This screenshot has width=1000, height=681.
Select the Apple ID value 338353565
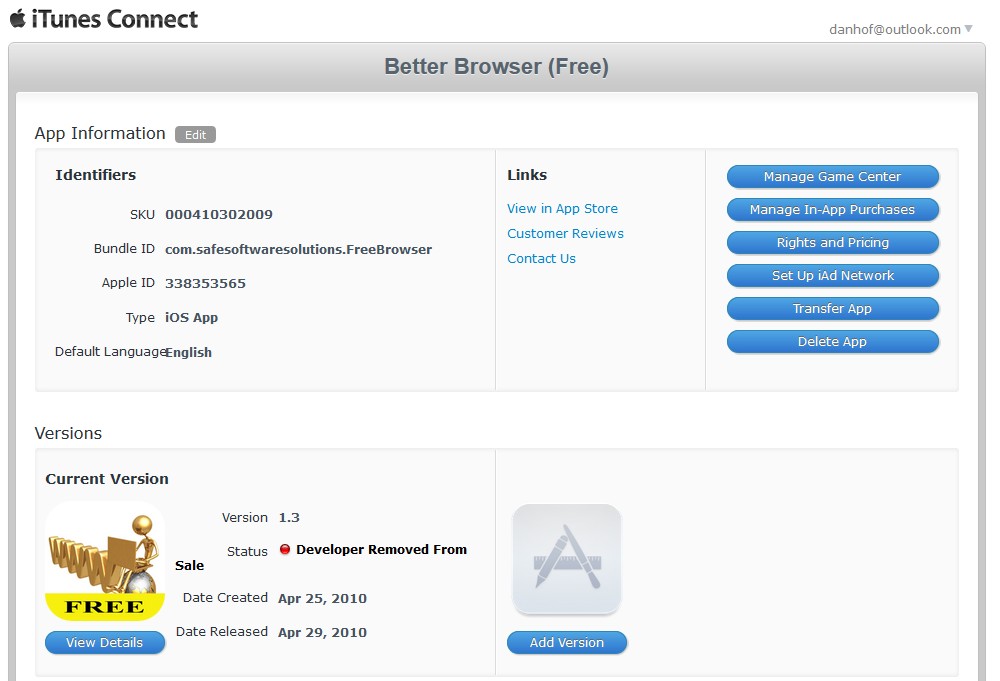coord(205,283)
